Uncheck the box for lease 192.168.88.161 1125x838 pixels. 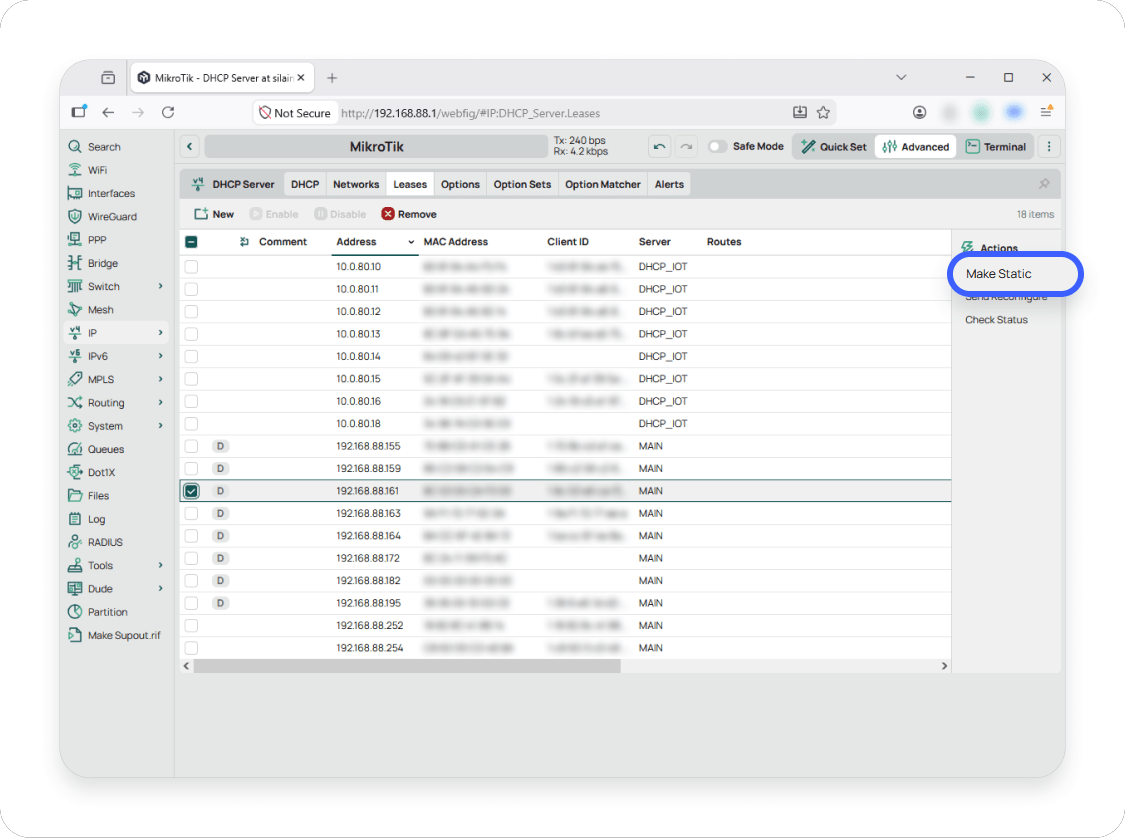[x=191, y=491]
